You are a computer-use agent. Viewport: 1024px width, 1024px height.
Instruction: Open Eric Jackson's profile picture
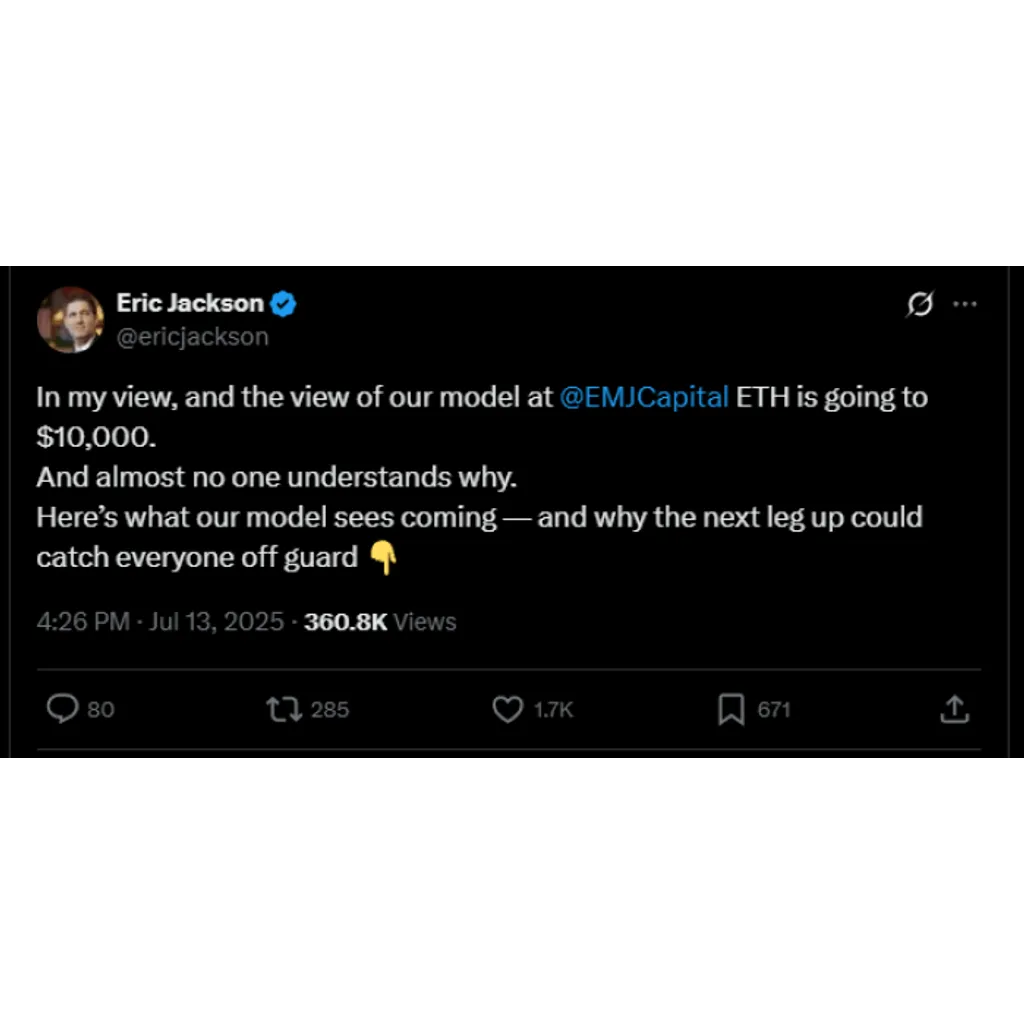(x=70, y=320)
